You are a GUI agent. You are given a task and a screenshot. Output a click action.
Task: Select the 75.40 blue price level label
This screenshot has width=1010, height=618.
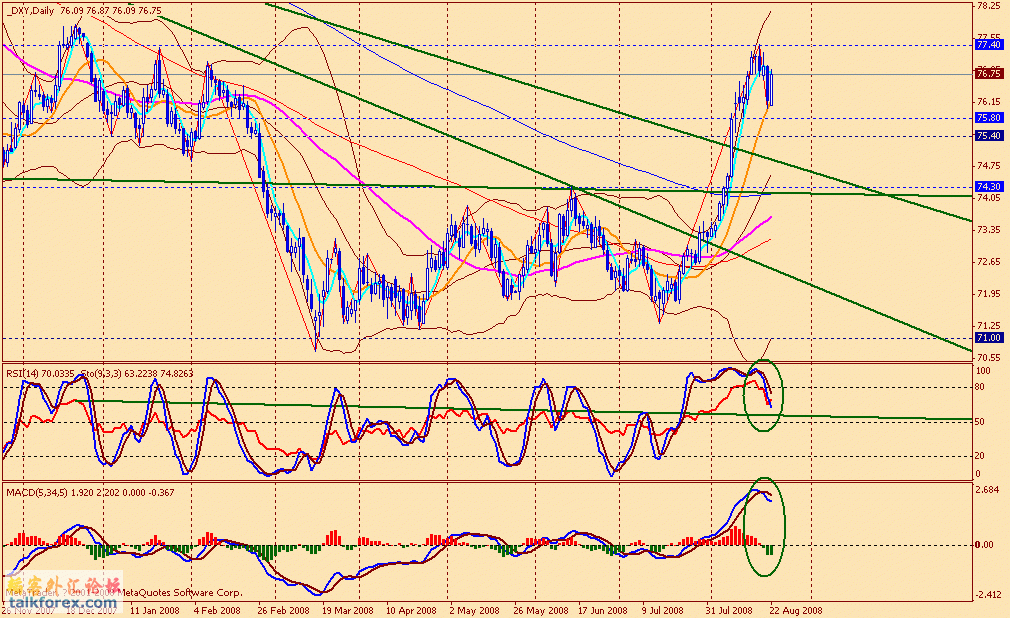(x=988, y=136)
